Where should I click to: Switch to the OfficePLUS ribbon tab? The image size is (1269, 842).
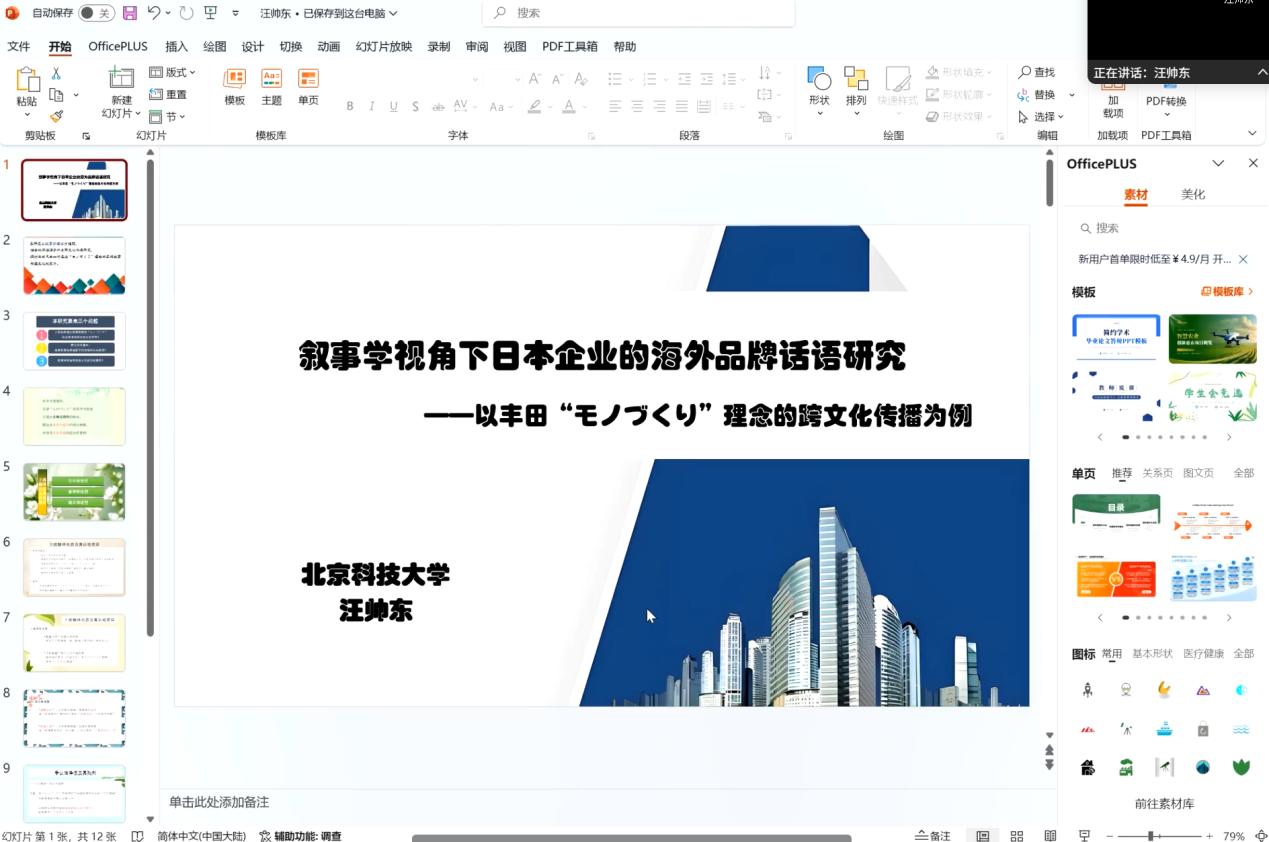tap(118, 47)
